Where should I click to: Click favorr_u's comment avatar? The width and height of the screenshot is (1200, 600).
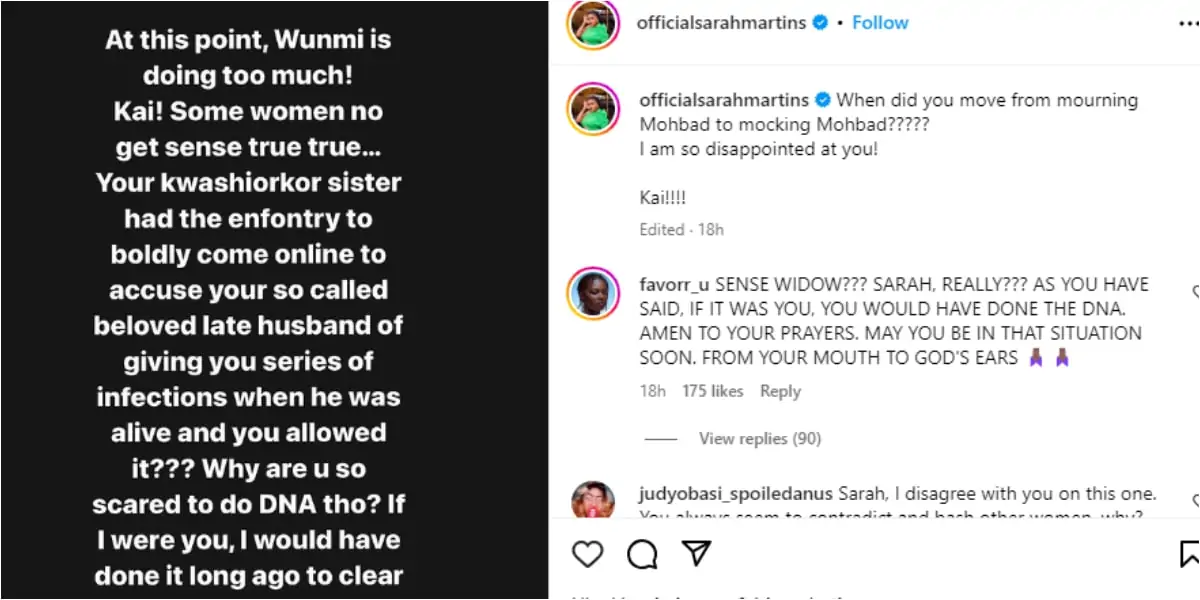[593, 294]
